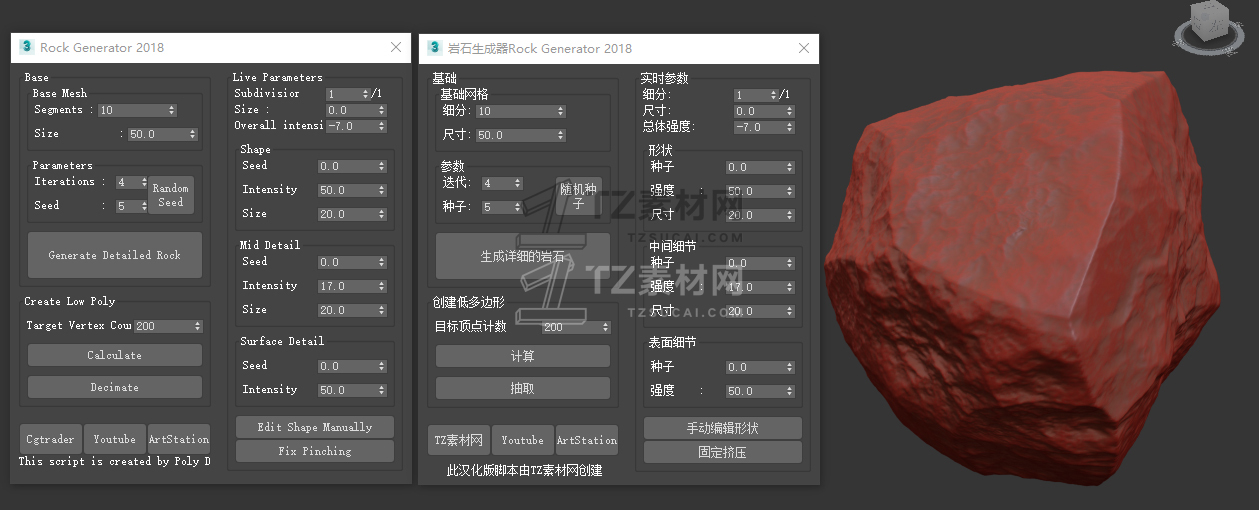Click Overall intensity field showing -7.0
This screenshot has width=1259, height=510.
(351, 126)
